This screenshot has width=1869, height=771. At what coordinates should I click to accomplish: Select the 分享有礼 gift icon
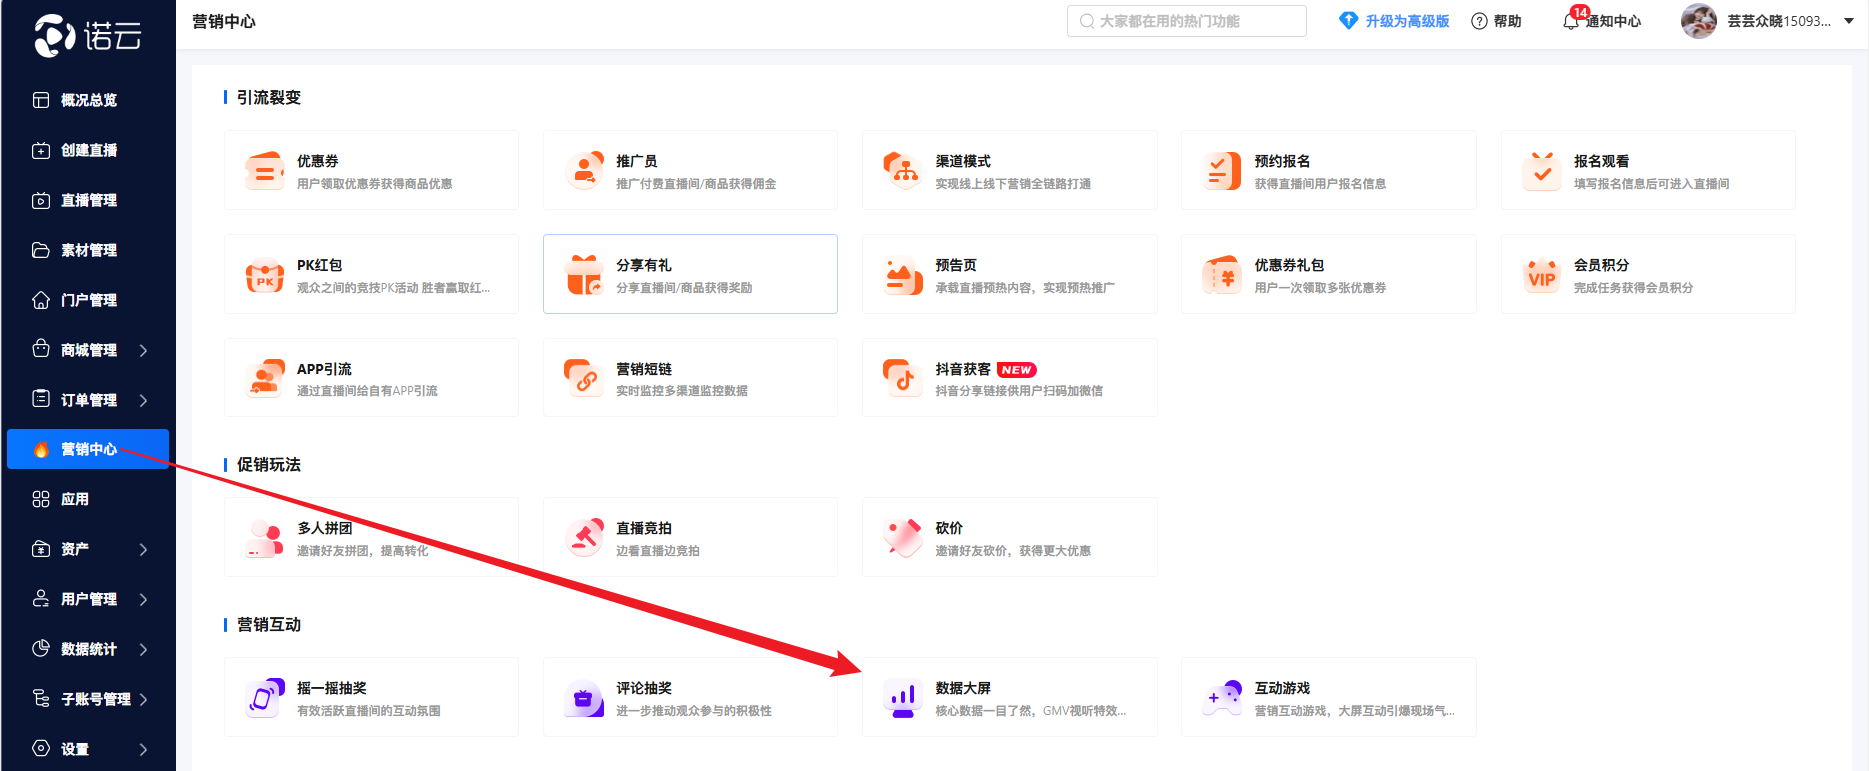click(584, 275)
